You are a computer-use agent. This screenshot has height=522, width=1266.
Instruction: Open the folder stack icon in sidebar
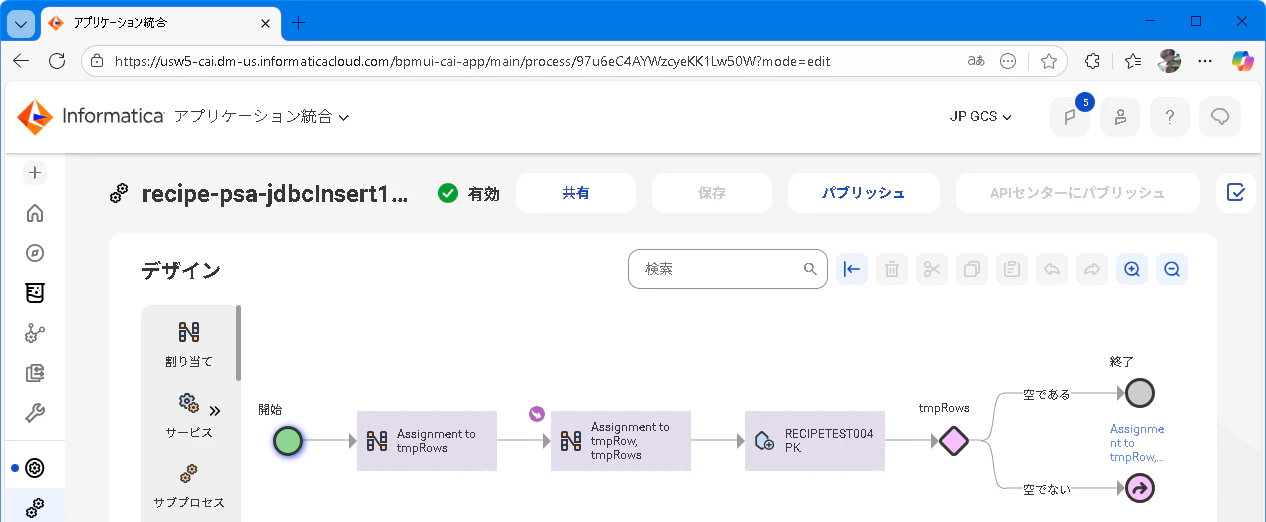point(35,373)
